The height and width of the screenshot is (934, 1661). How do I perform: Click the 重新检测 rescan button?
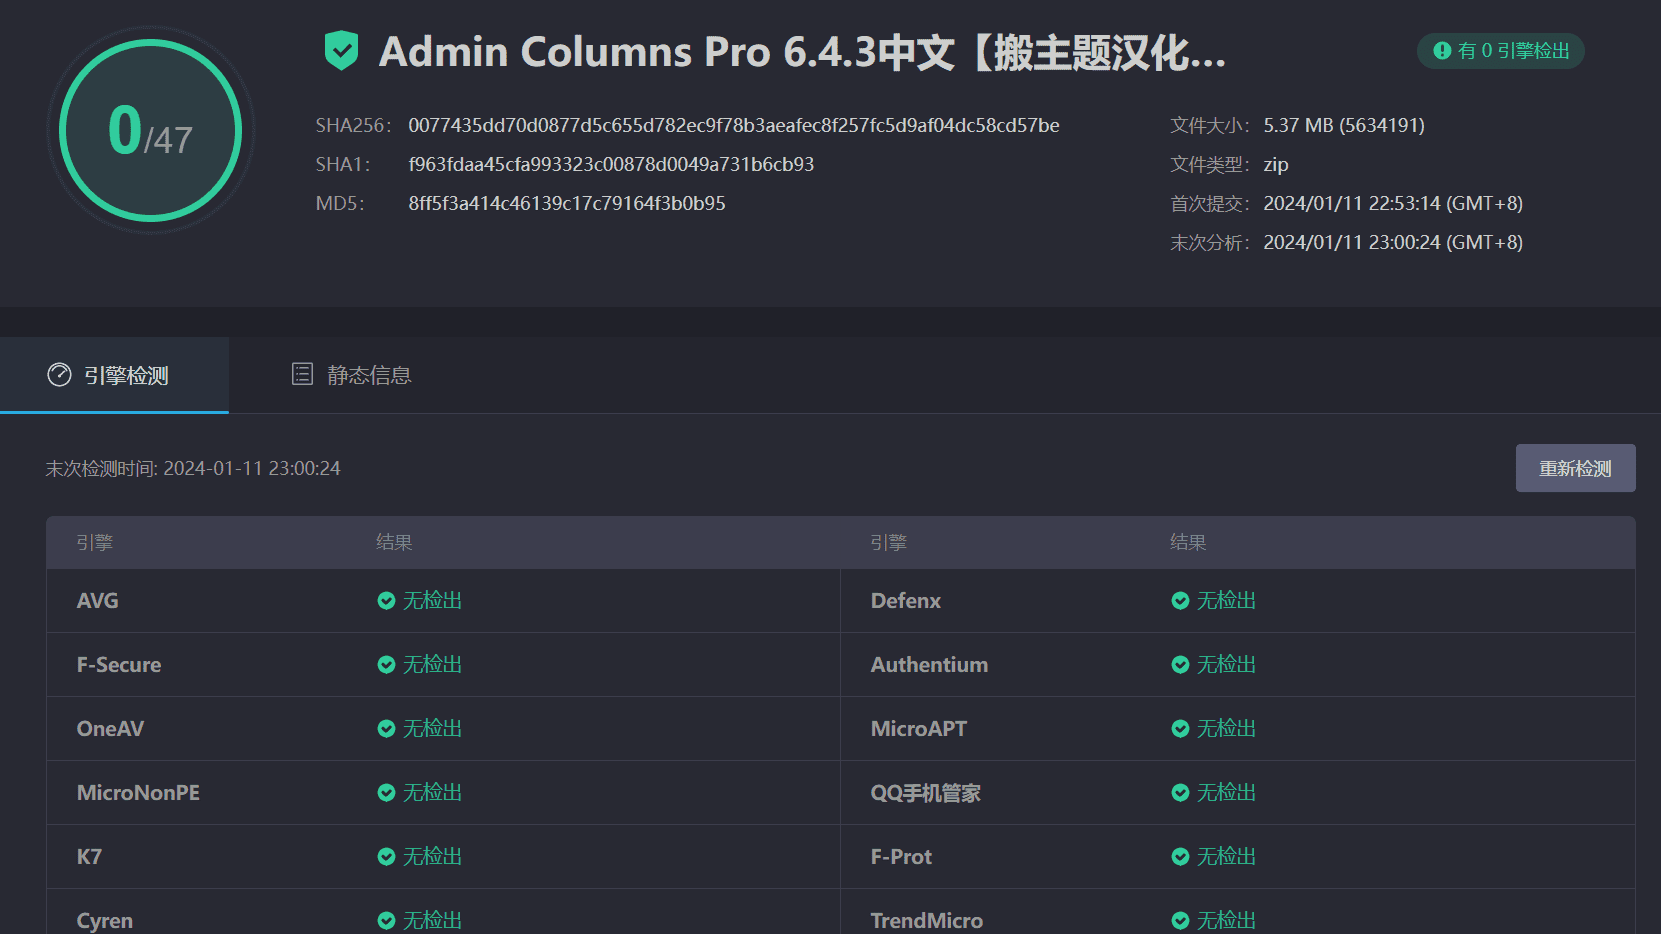(1575, 468)
